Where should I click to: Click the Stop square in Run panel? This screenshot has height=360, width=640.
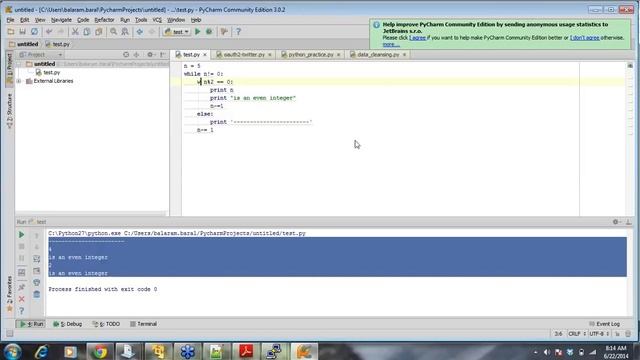pyautogui.click(x=21, y=247)
